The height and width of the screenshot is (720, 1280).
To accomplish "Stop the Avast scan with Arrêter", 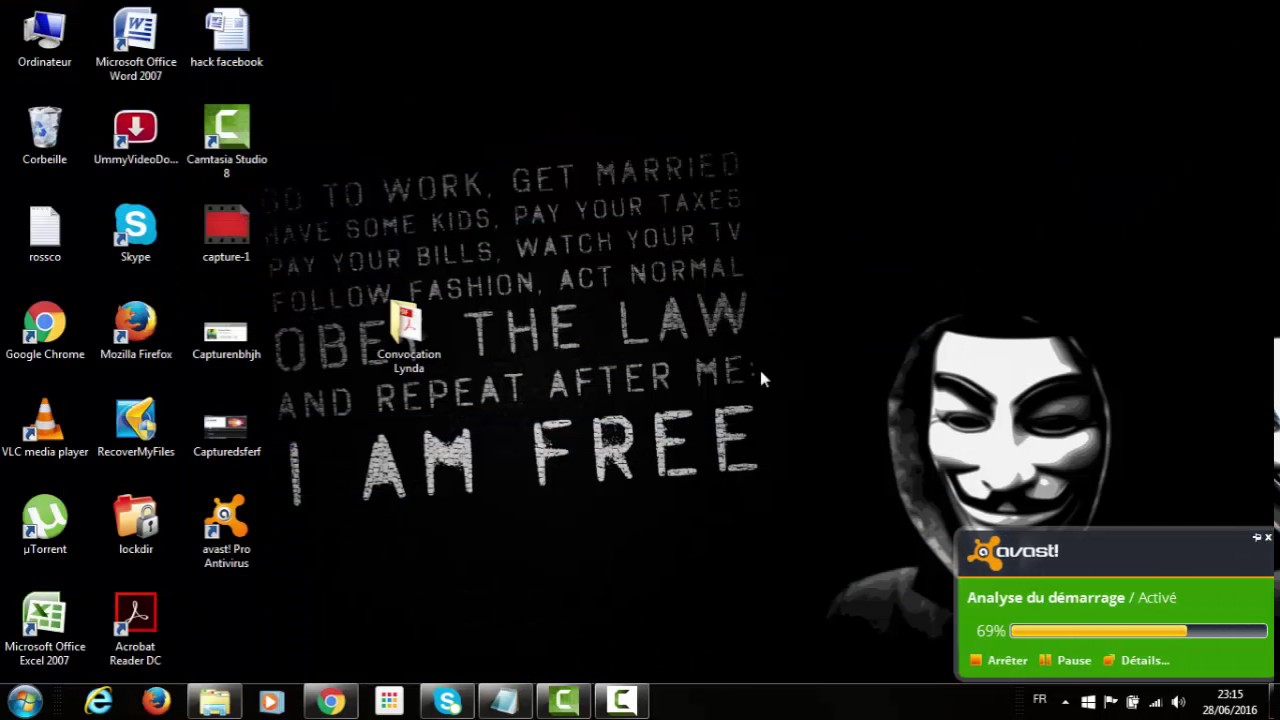I will coord(999,660).
